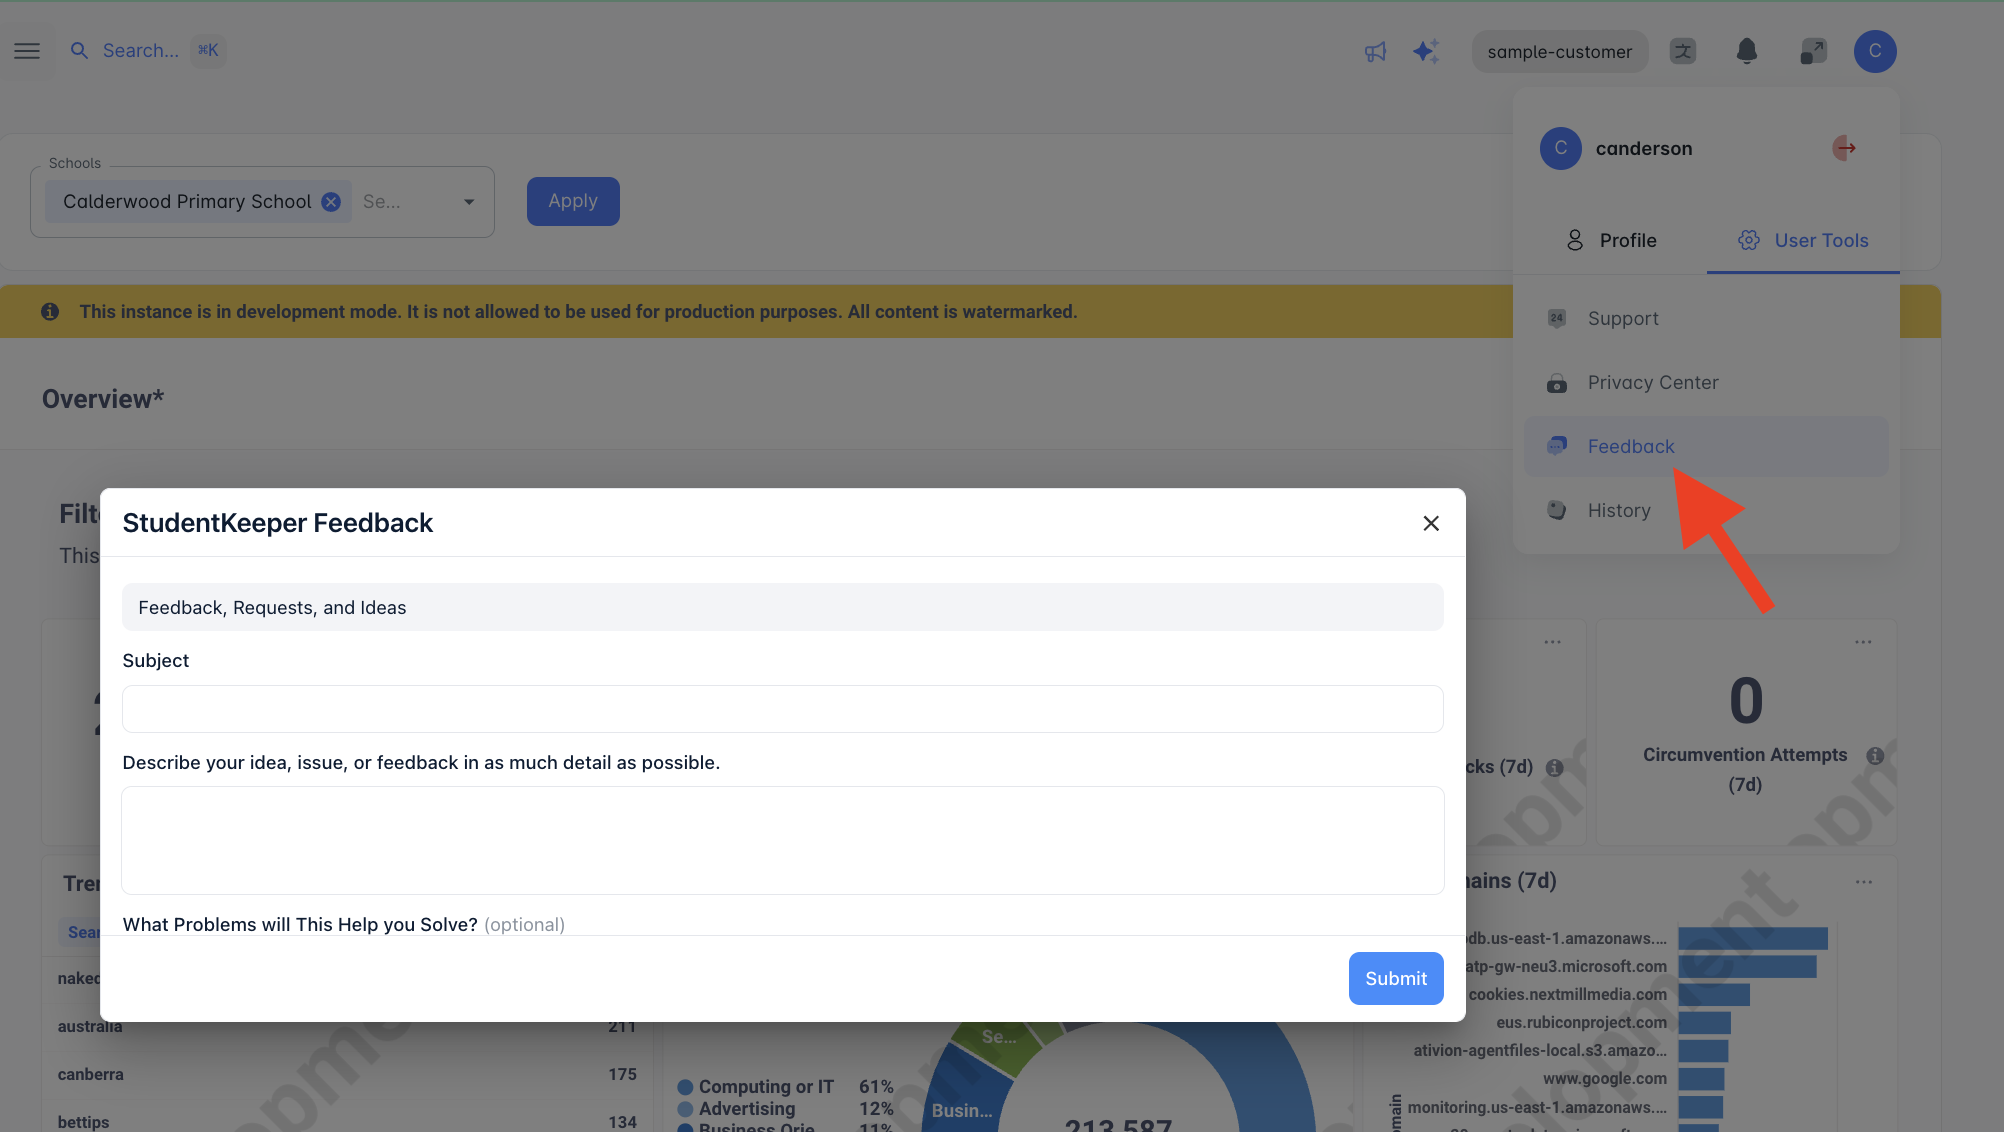This screenshot has height=1132, width=2004.
Task: Open History menu item
Action: (x=1706, y=510)
